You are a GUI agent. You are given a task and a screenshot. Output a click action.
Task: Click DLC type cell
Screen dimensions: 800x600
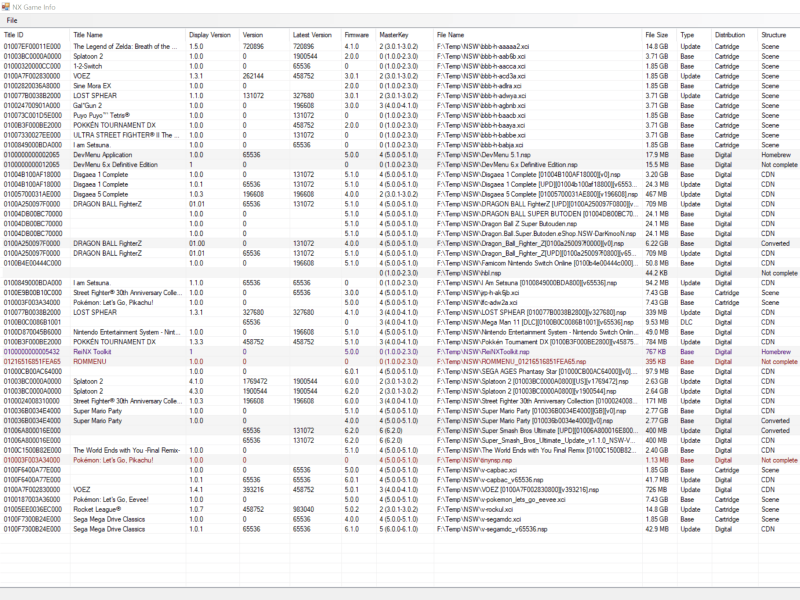click(x=686, y=322)
